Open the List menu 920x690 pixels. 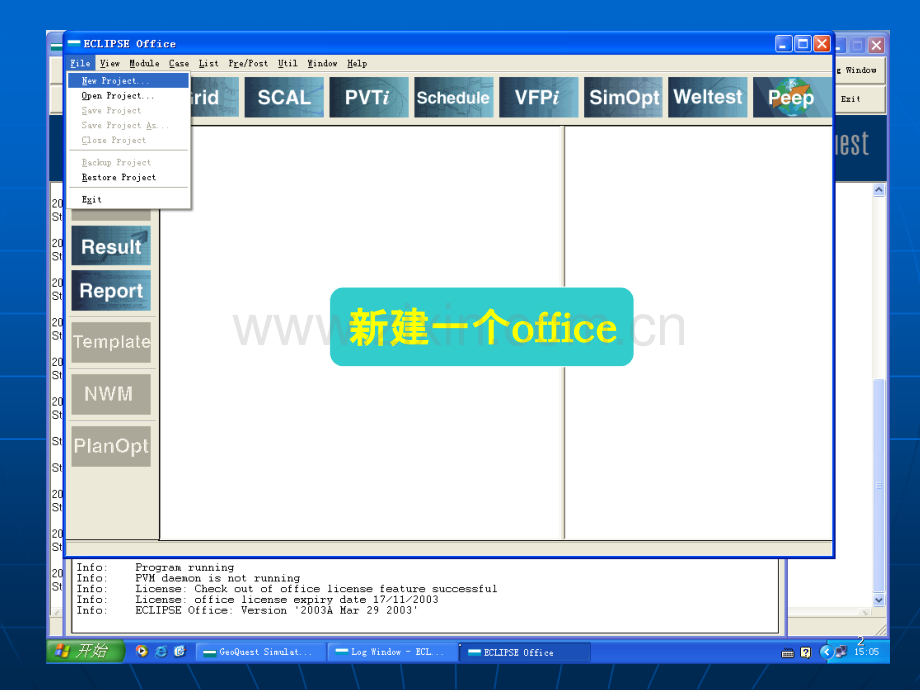coord(208,63)
